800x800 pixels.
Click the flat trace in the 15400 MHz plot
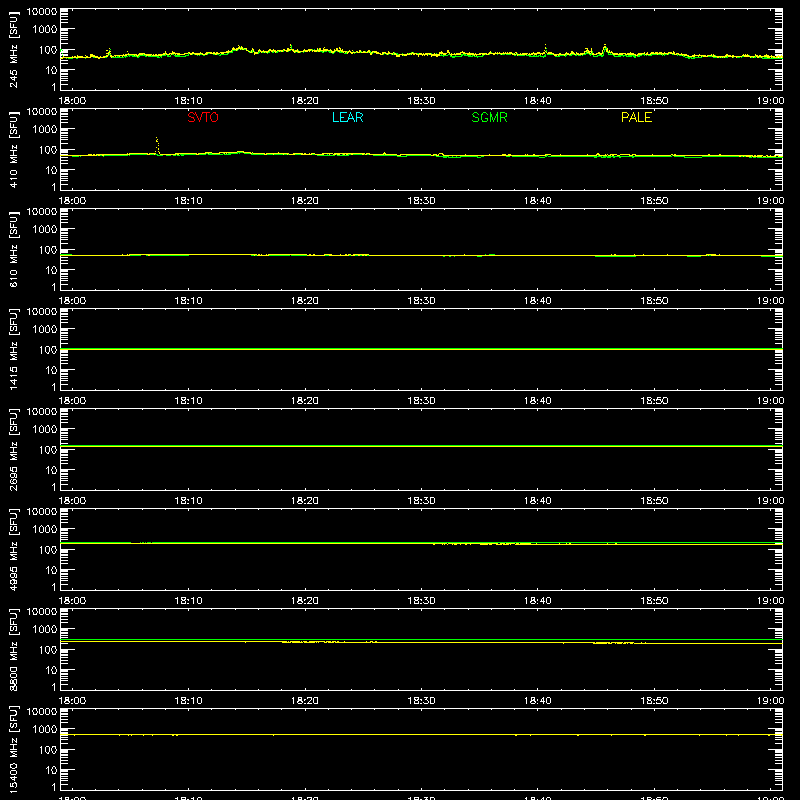point(421,735)
